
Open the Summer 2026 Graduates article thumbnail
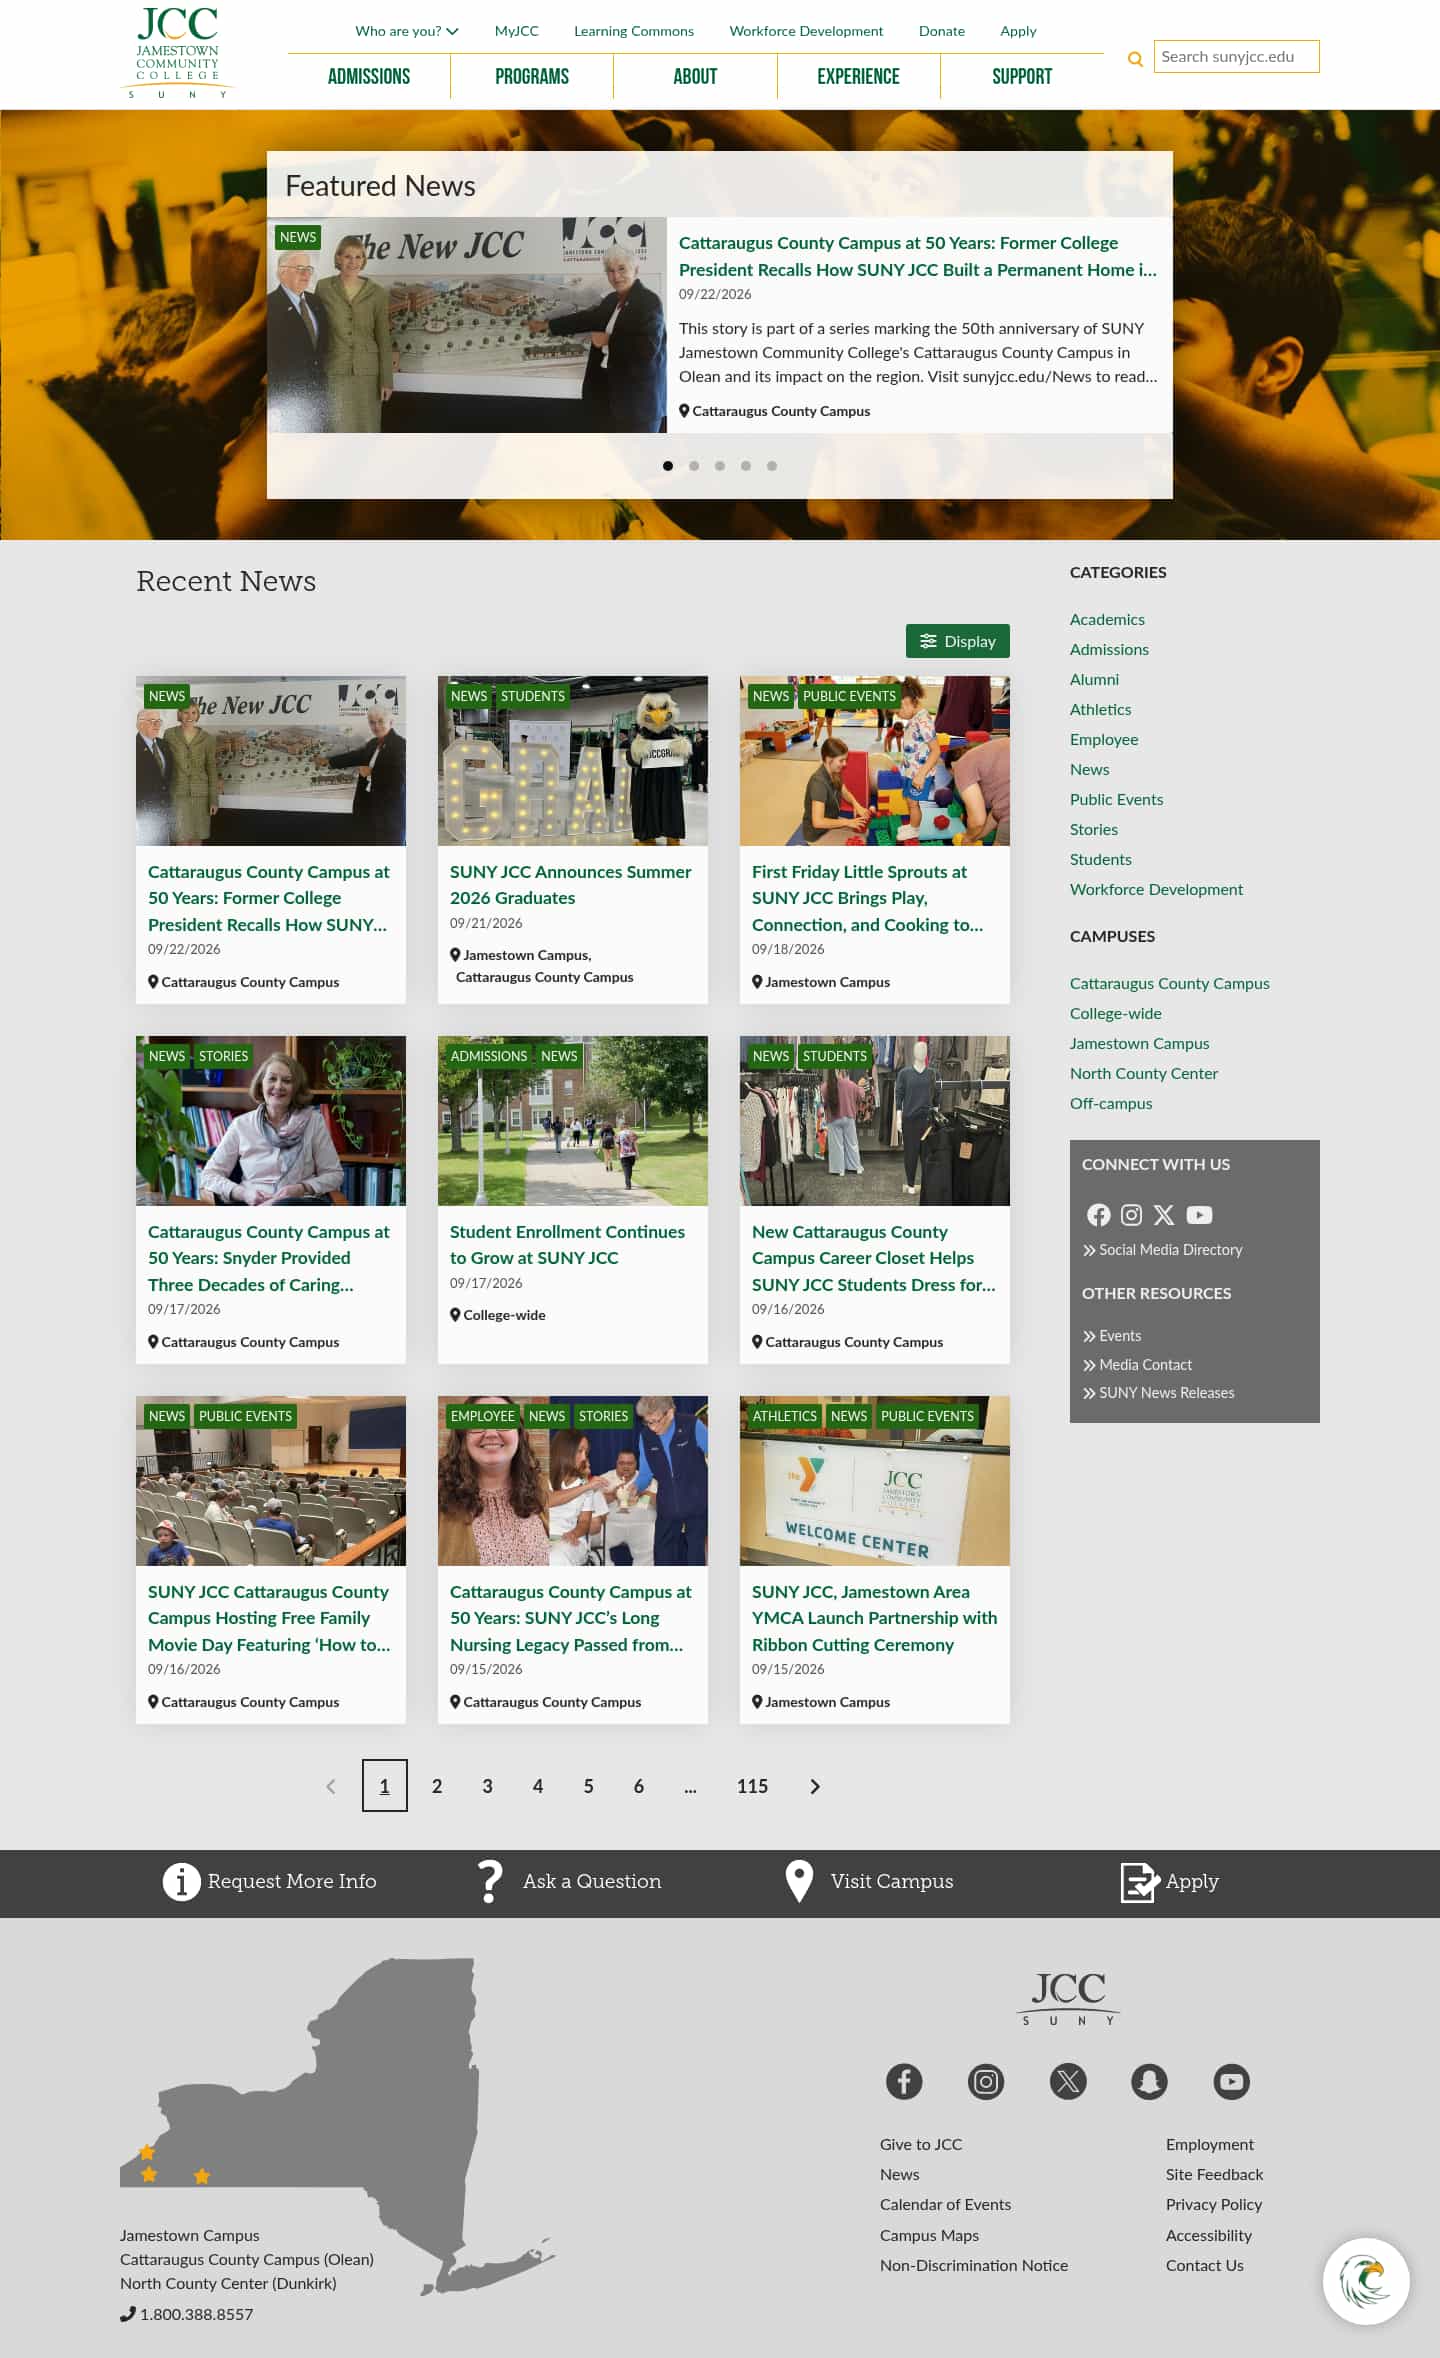point(573,761)
